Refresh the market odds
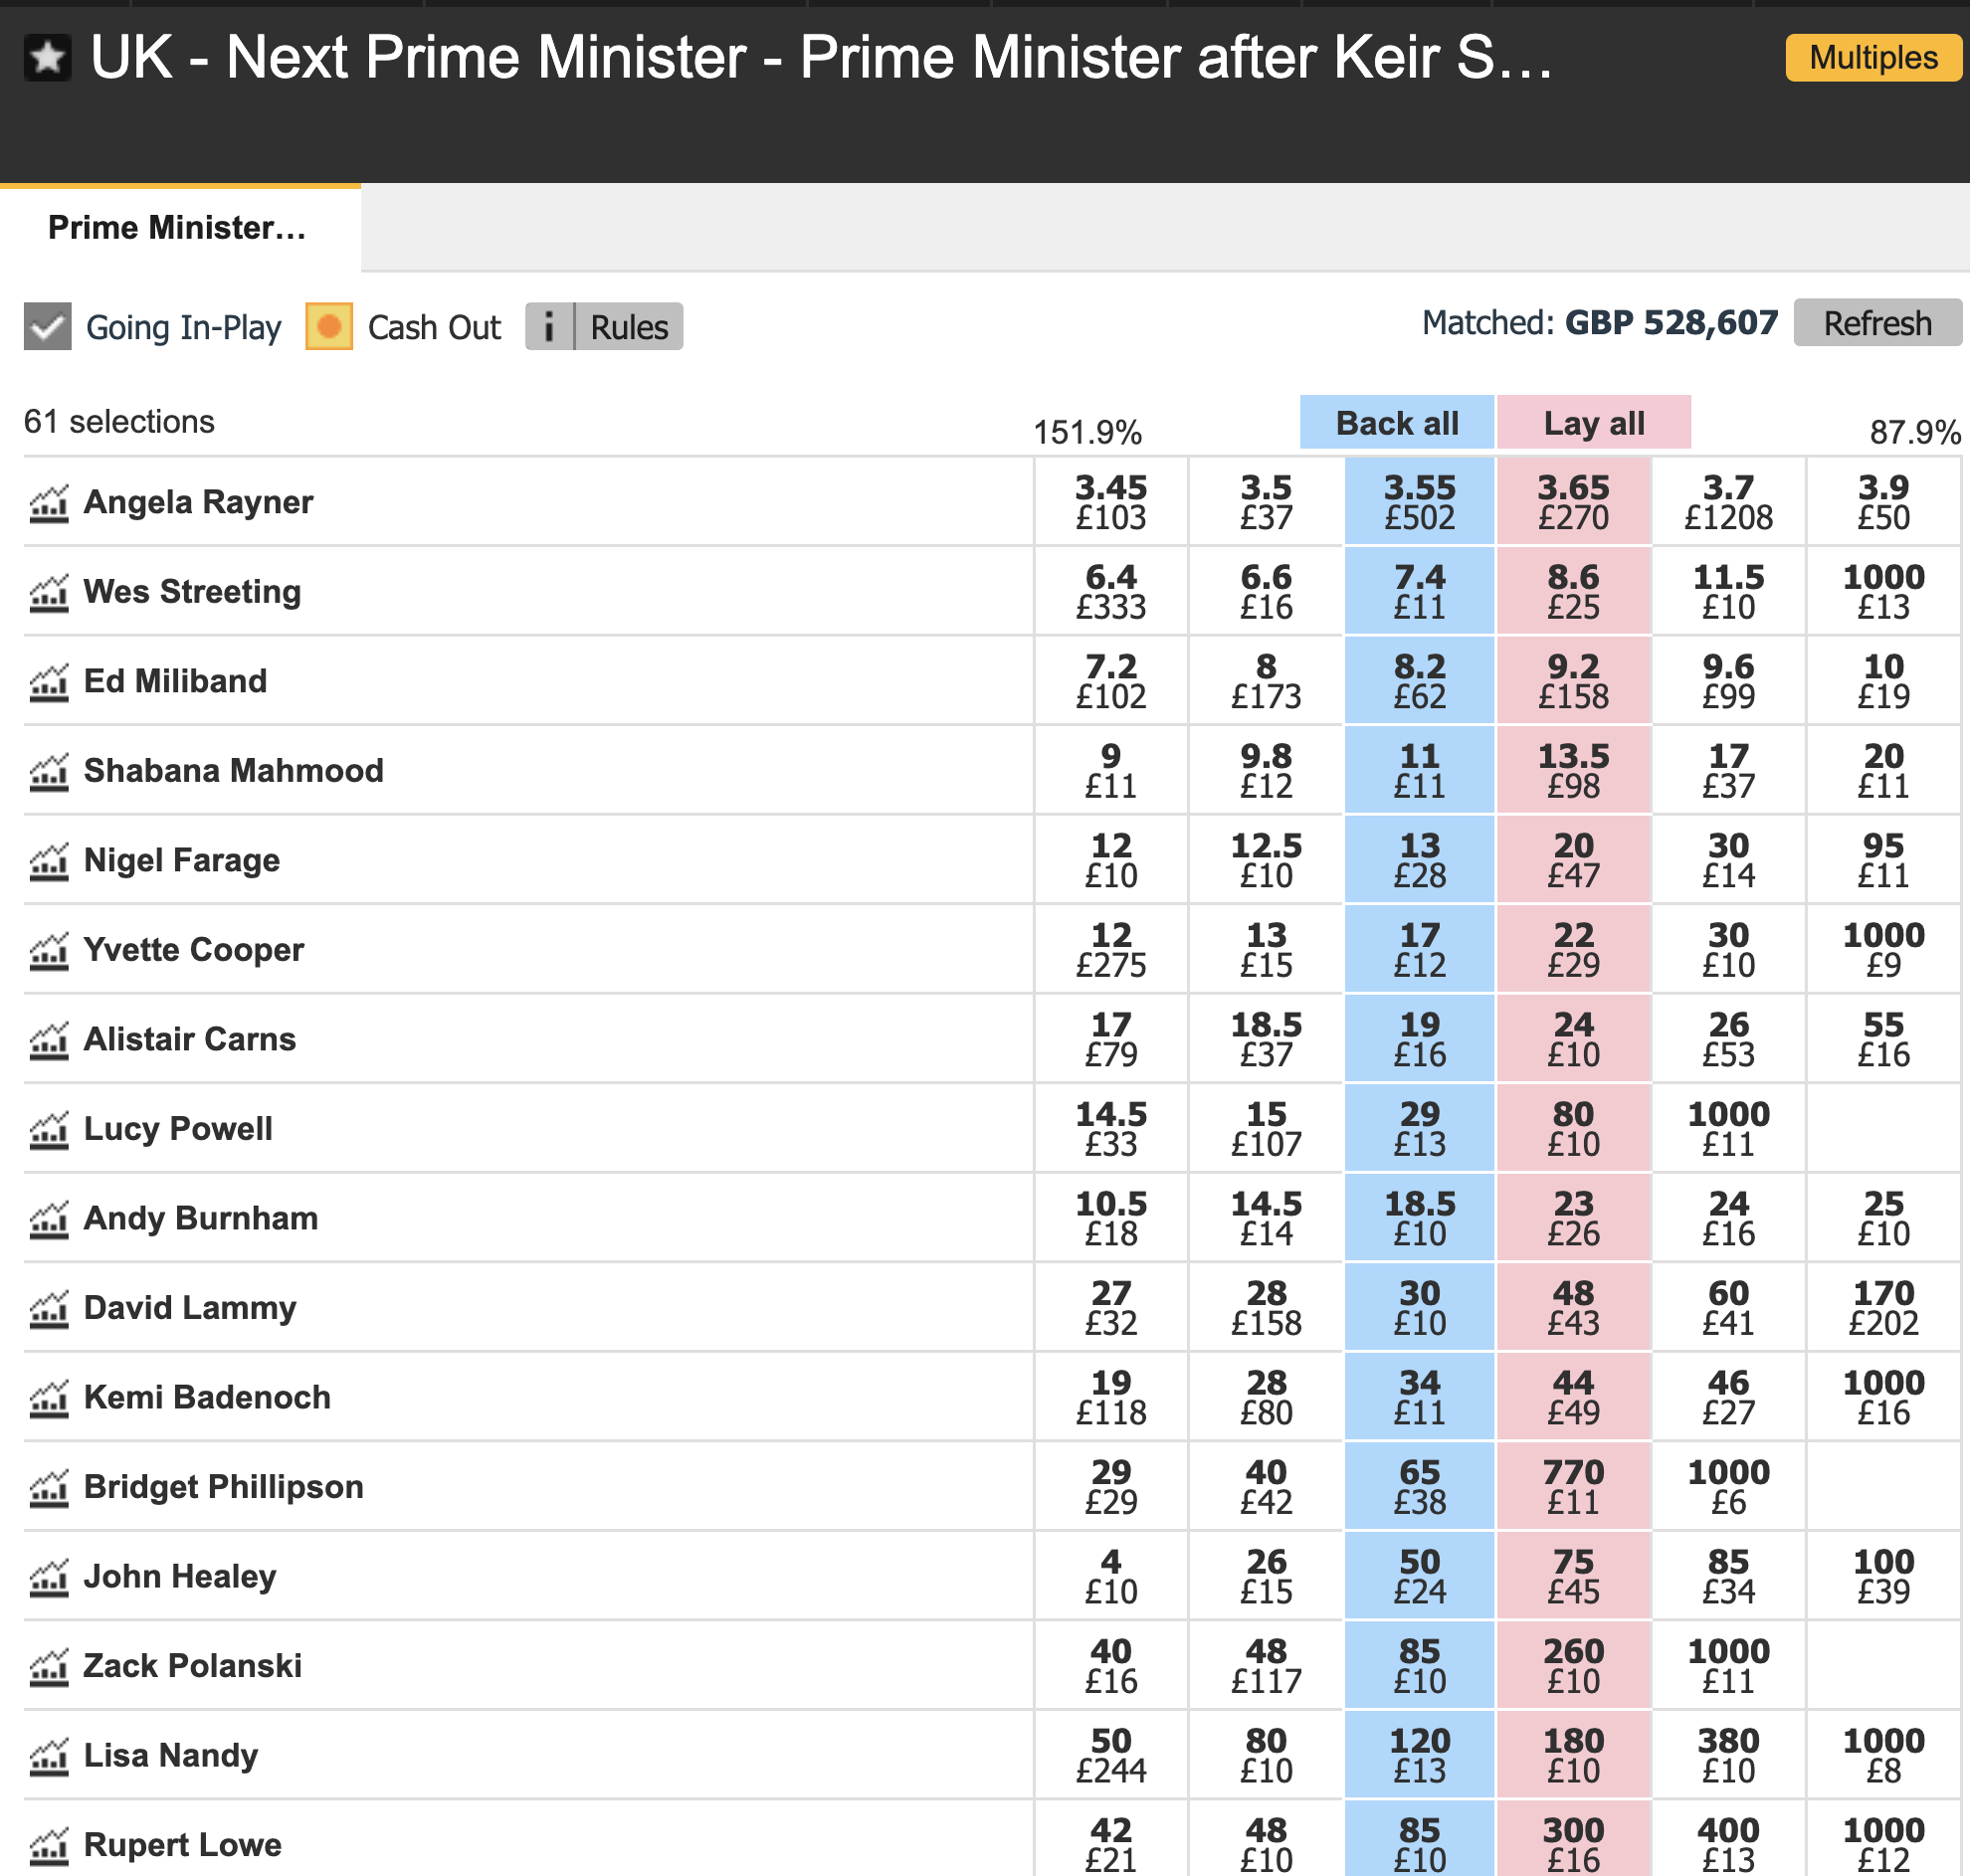1970x1876 pixels. tap(1877, 323)
